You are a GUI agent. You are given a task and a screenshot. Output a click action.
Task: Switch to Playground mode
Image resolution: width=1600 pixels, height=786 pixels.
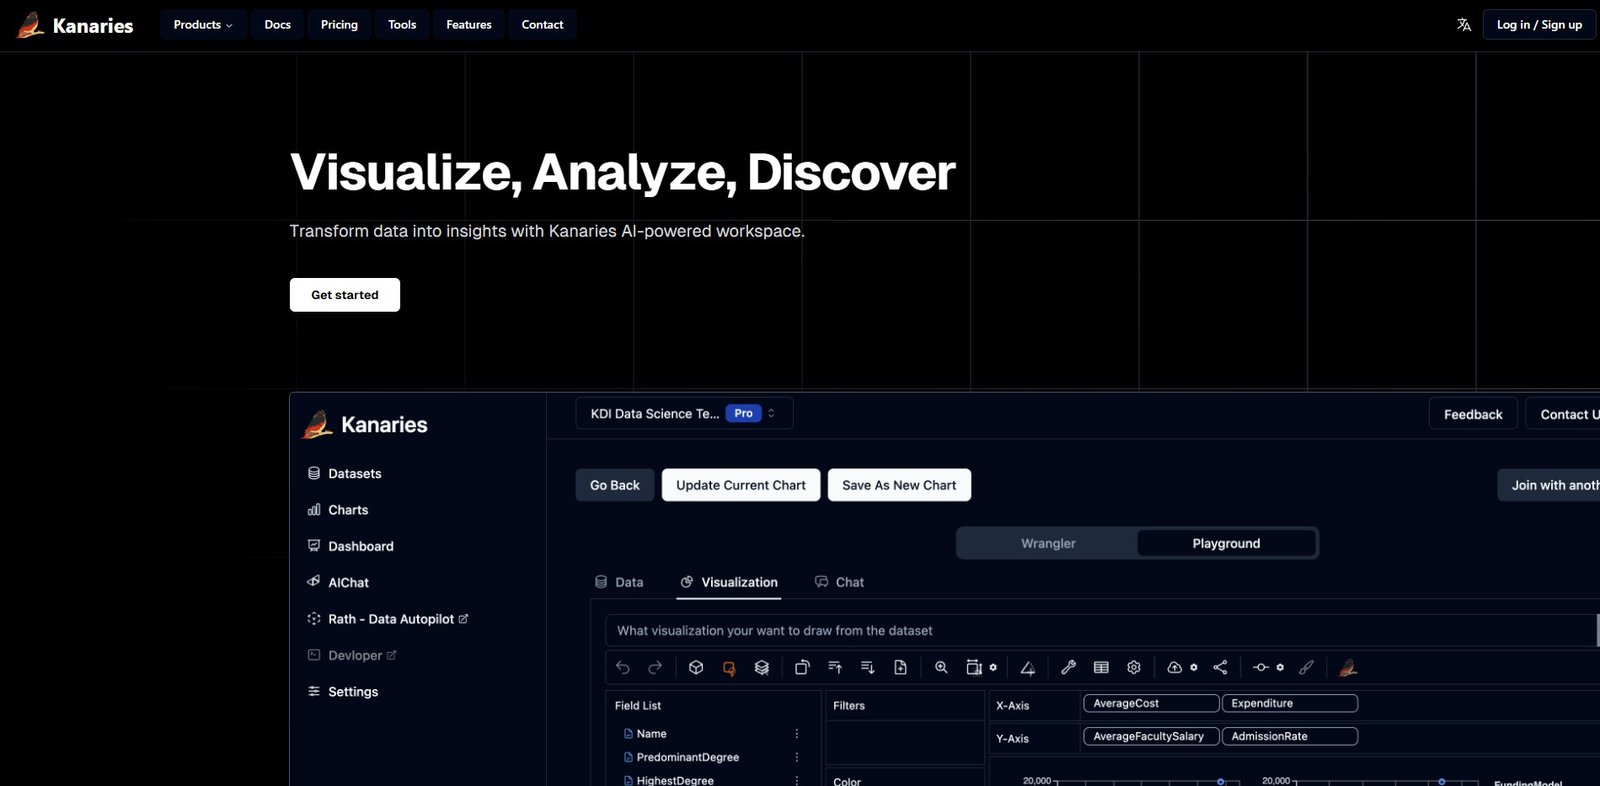pyautogui.click(x=1226, y=543)
